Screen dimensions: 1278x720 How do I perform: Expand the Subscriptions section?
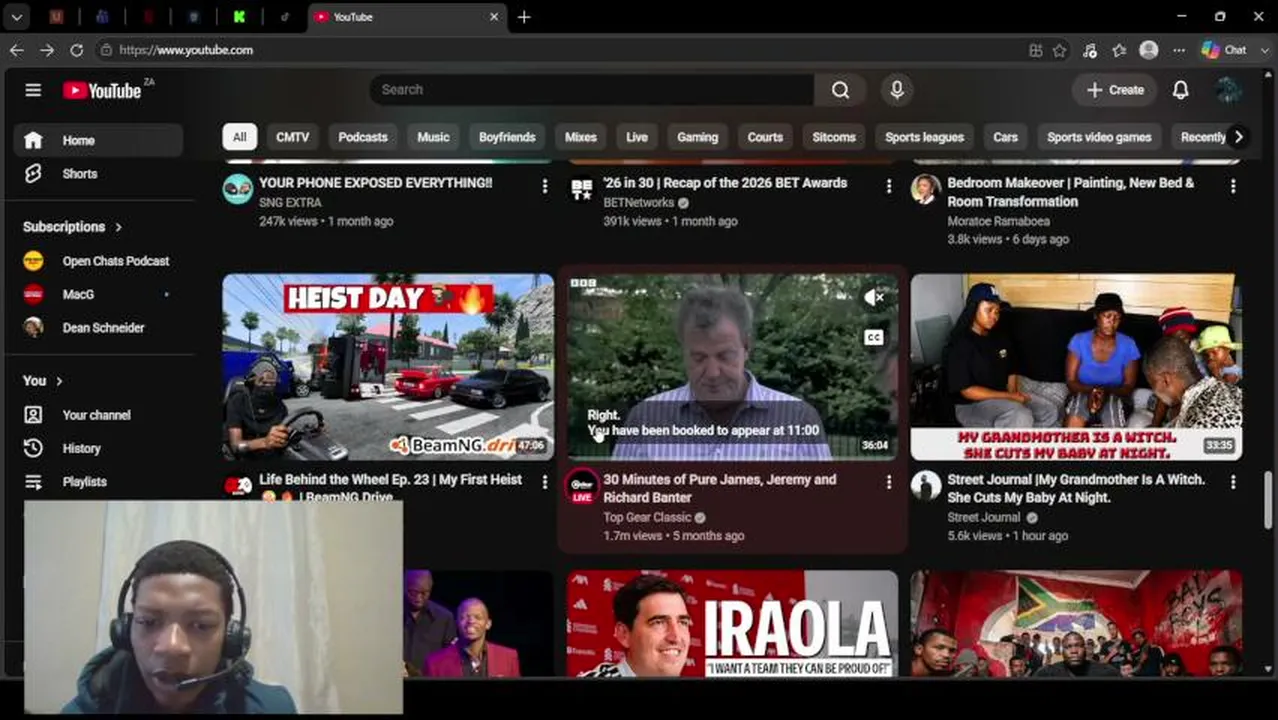point(72,227)
